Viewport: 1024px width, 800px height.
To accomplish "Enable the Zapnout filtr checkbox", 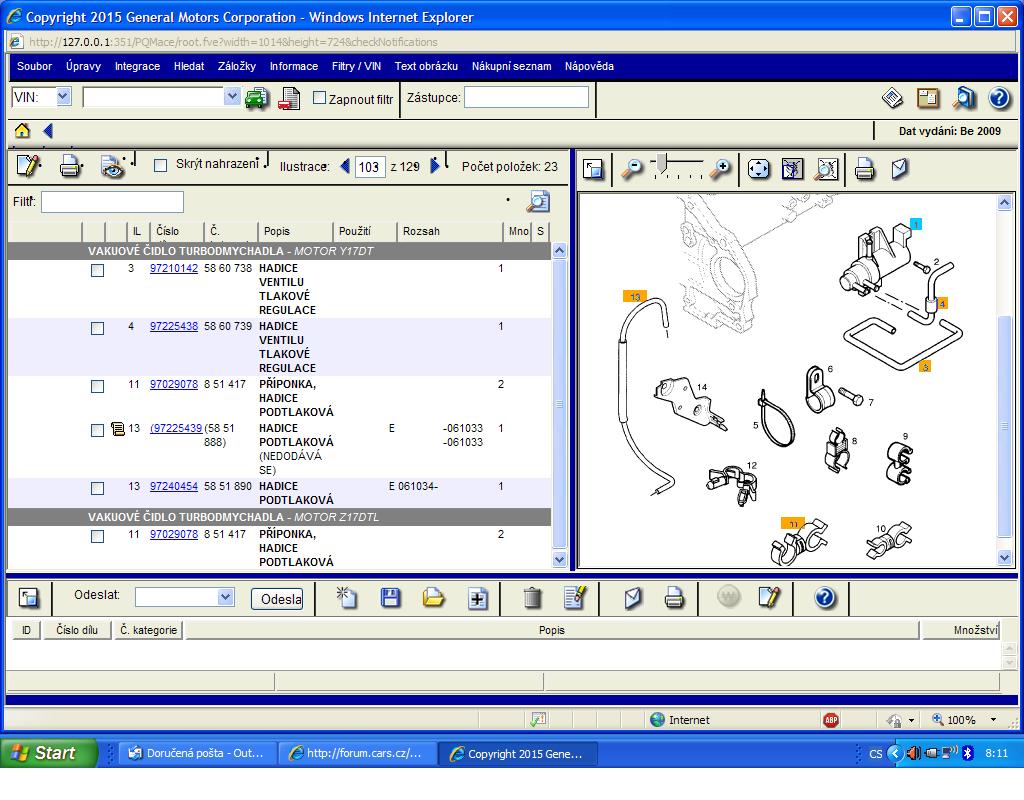I will click(320, 98).
